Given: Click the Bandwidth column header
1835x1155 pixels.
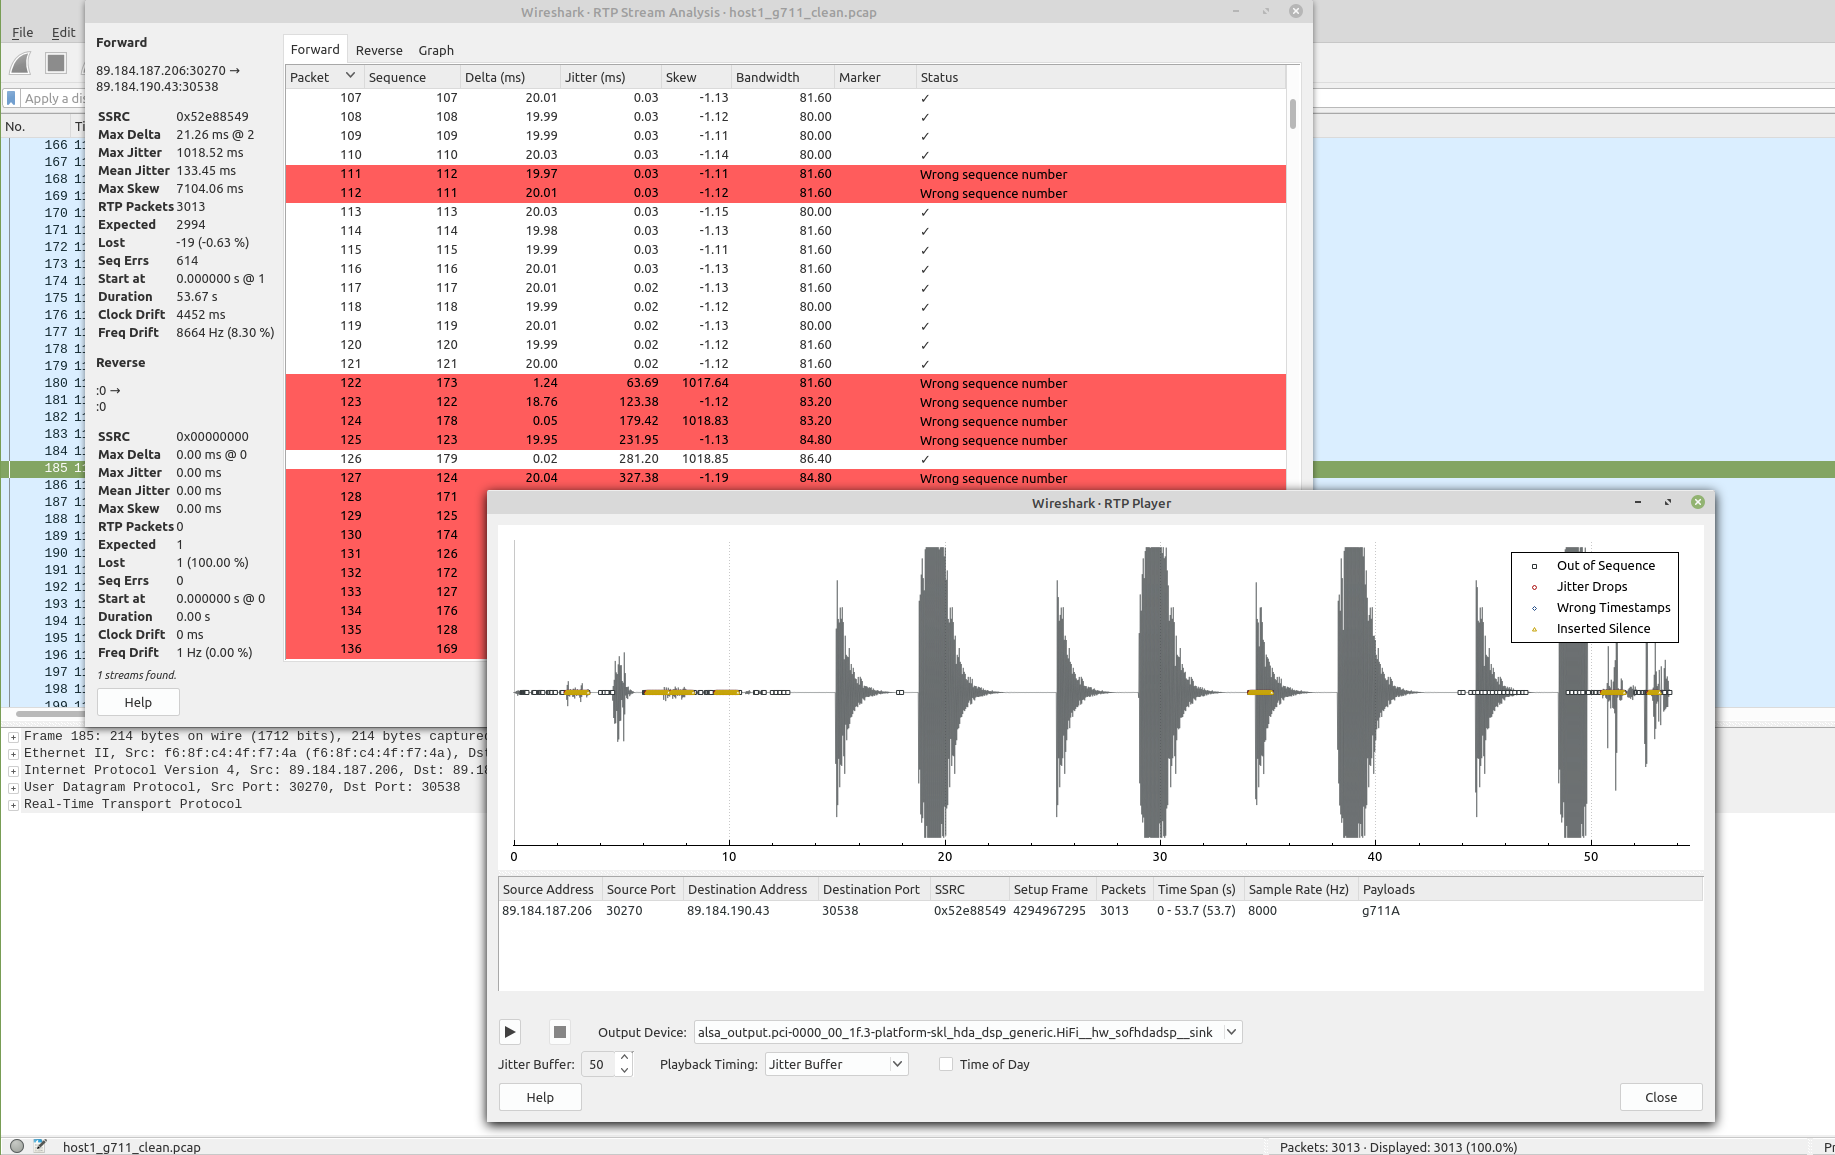Looking at the screenshot, I should pos(783,77).
